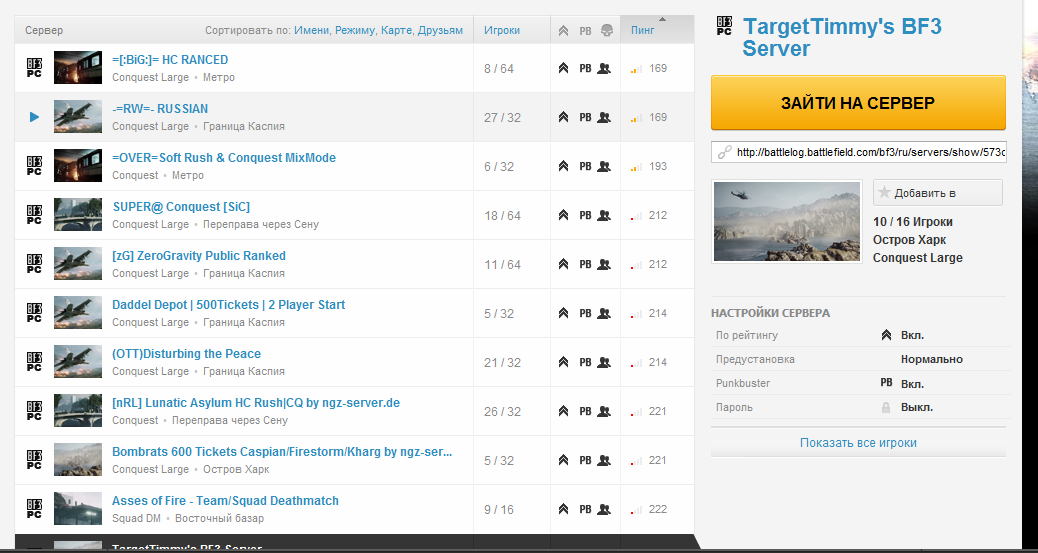Image resolution: width=1038 pixels, height=553 pixels.
Task: Click the skull icon in the column header
Action: tap(607, 30)
